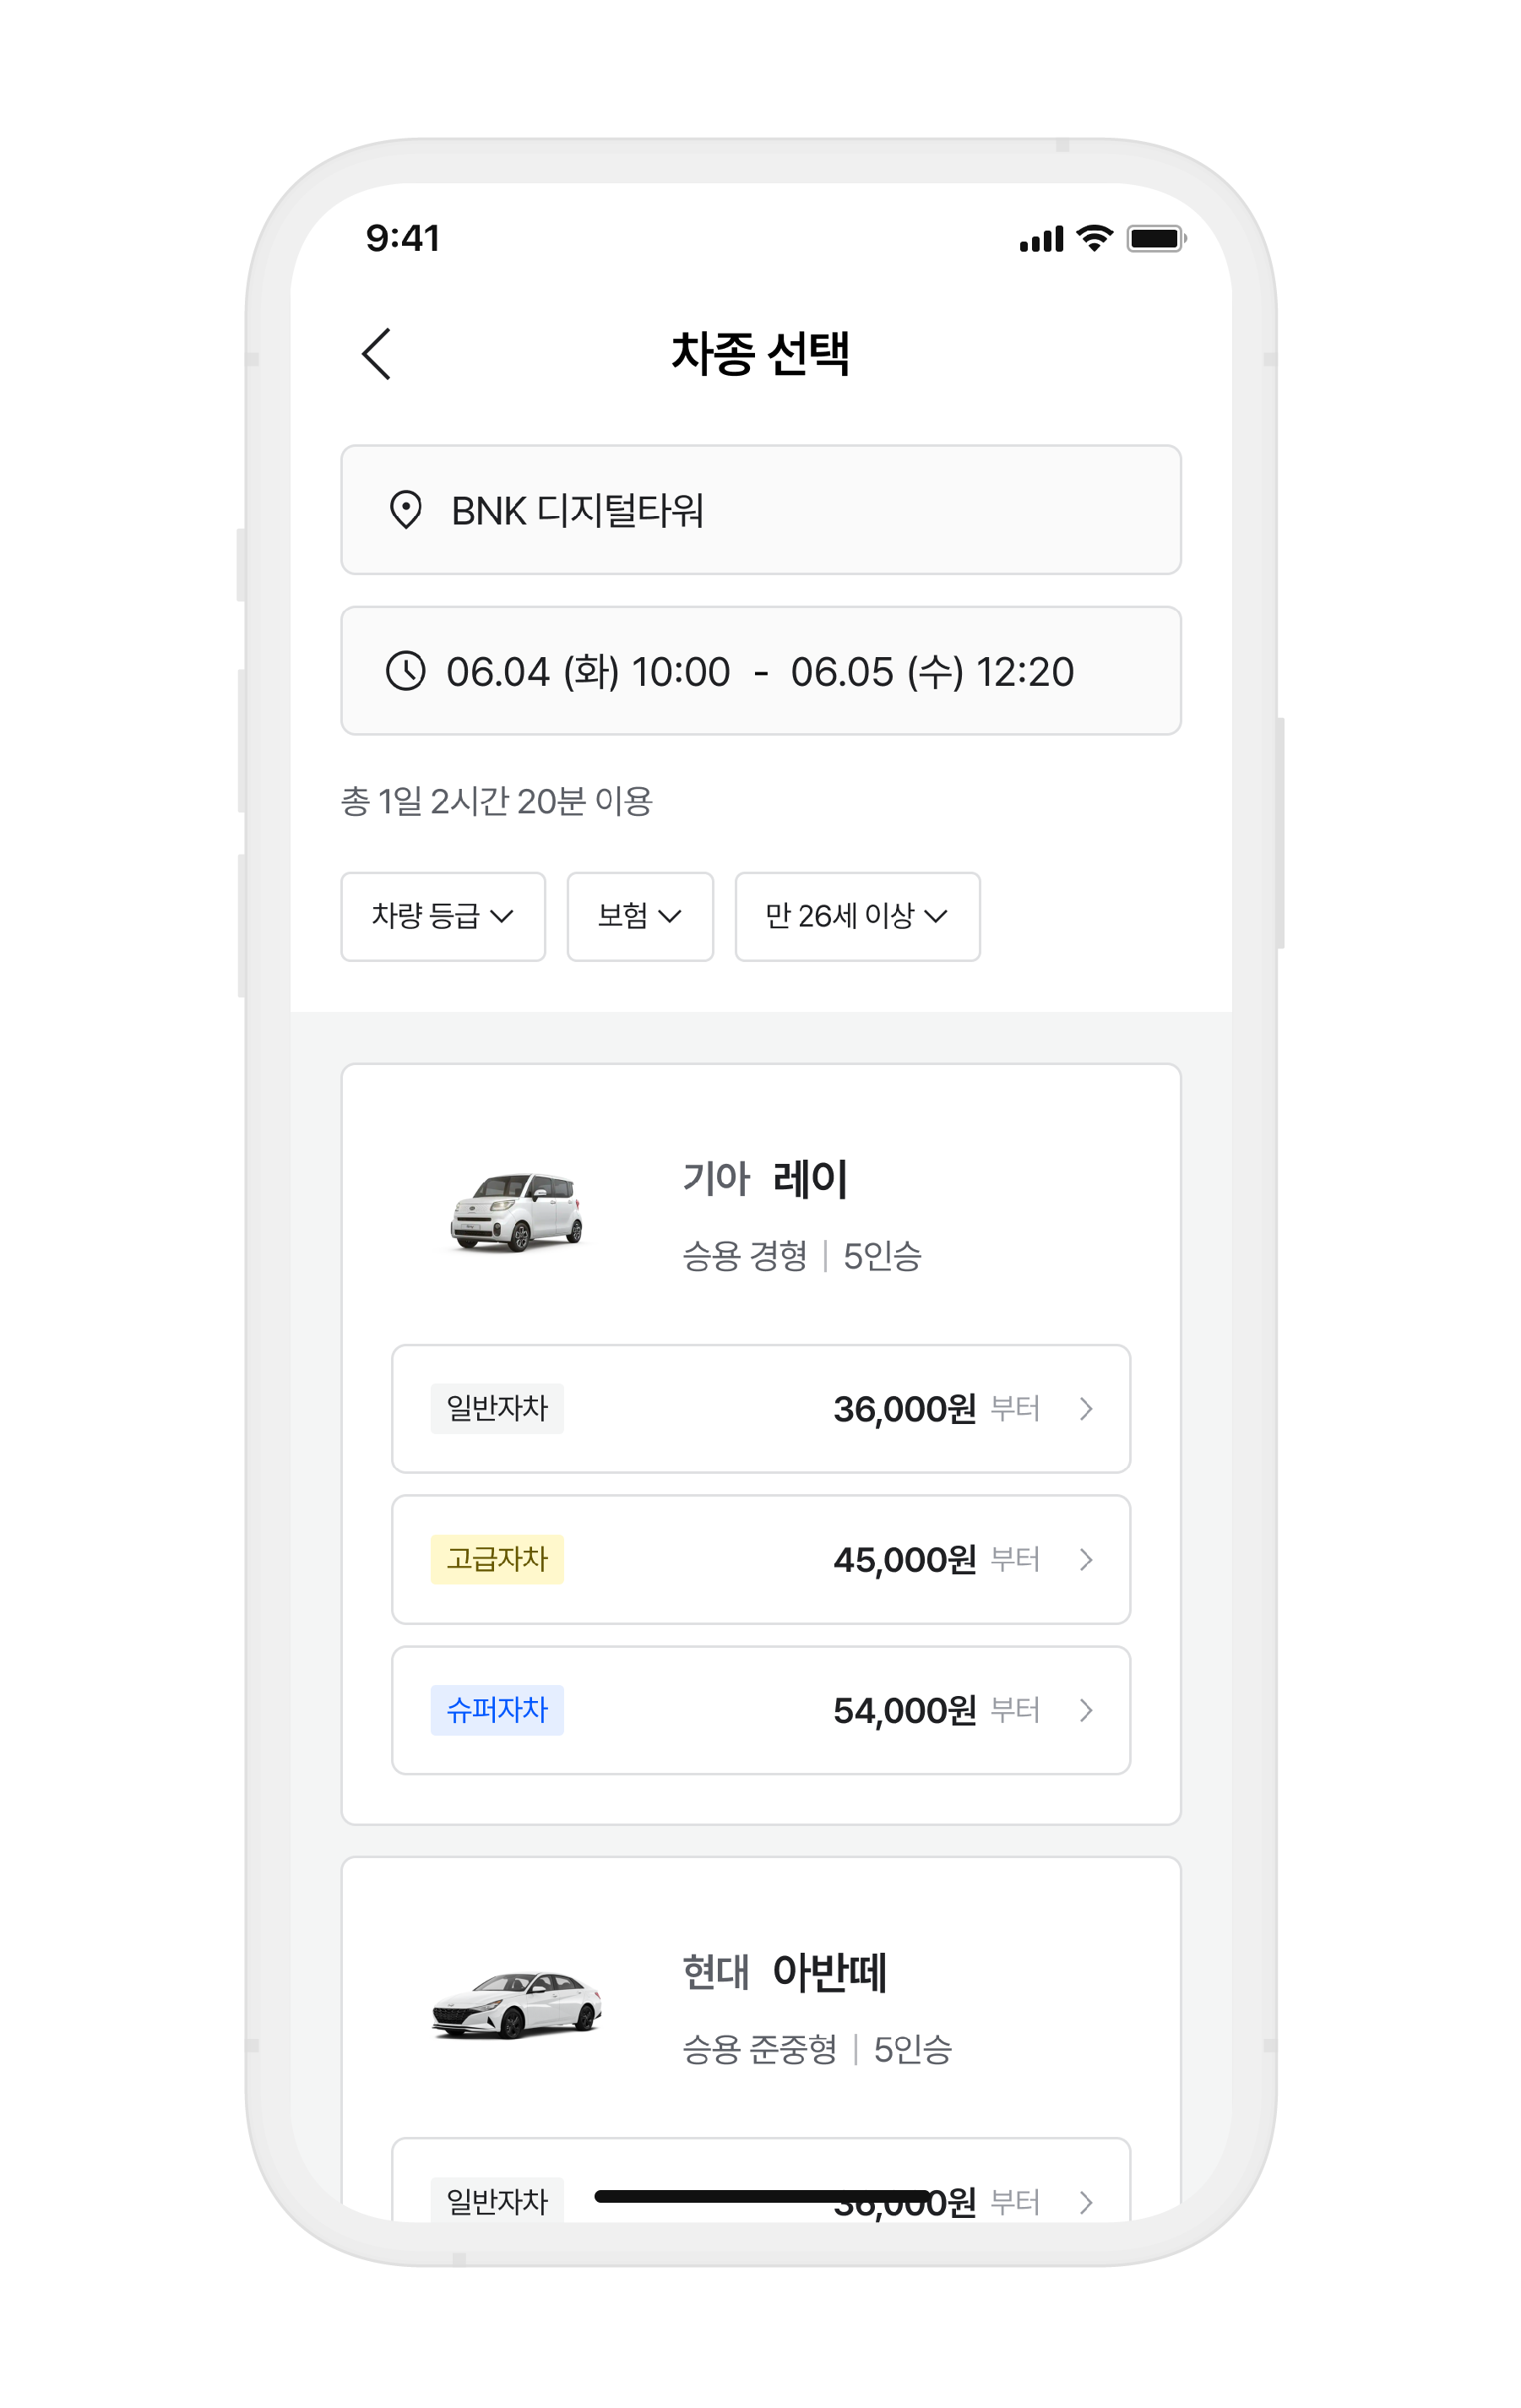Image resolution: width=1521 pixels, height=2408 pixels.
Task: Click arrow next to 54,000원 price
Action: pos(1086,1711)
